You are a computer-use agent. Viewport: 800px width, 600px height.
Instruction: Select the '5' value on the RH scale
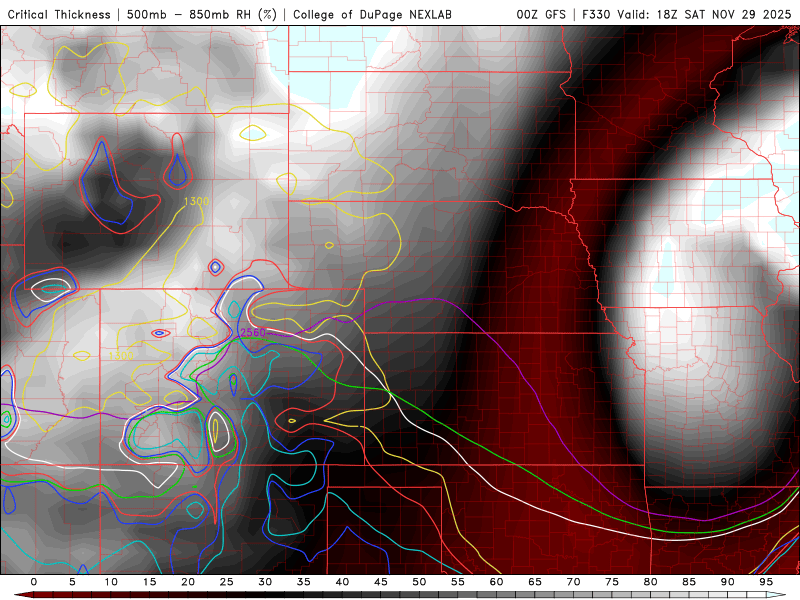coord(72,582)
